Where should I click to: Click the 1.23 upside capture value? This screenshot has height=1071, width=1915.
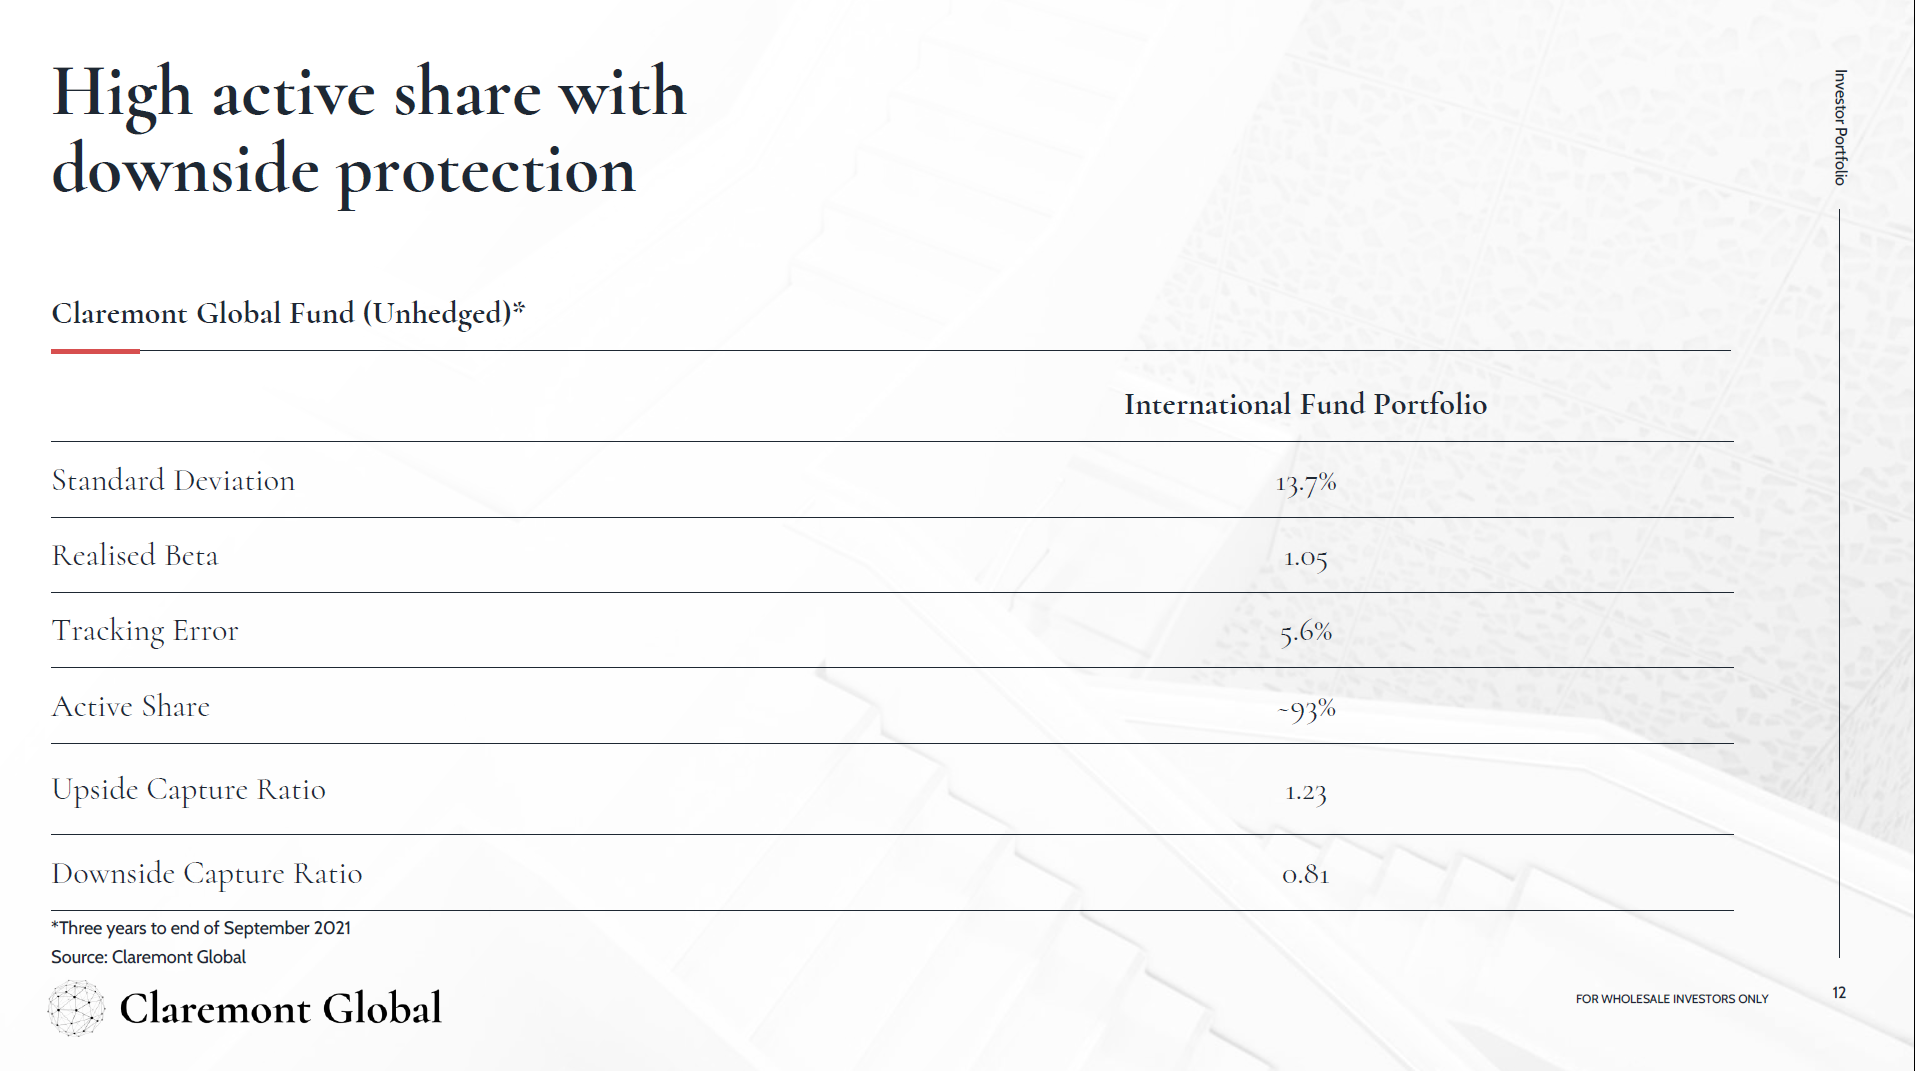tap(1306, 792)
